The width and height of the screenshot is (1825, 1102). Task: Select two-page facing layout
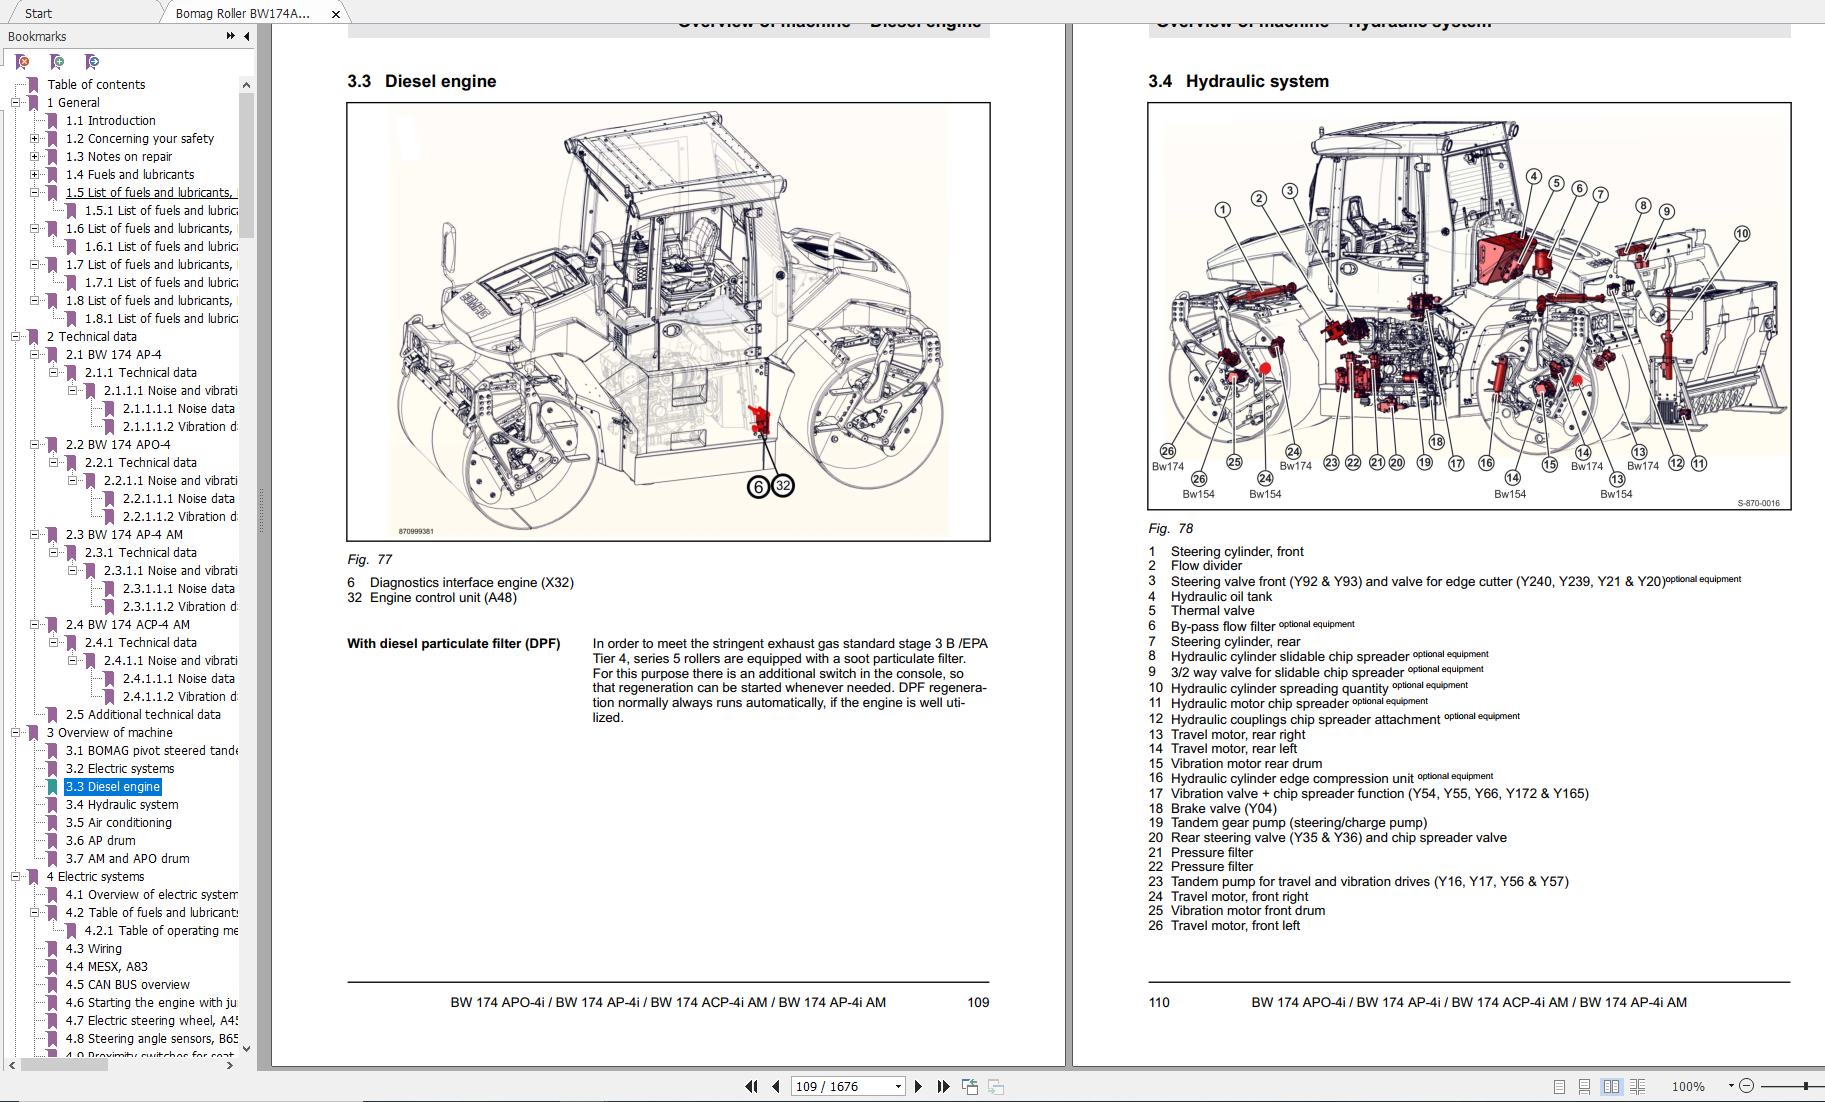coord(1611,1086)
